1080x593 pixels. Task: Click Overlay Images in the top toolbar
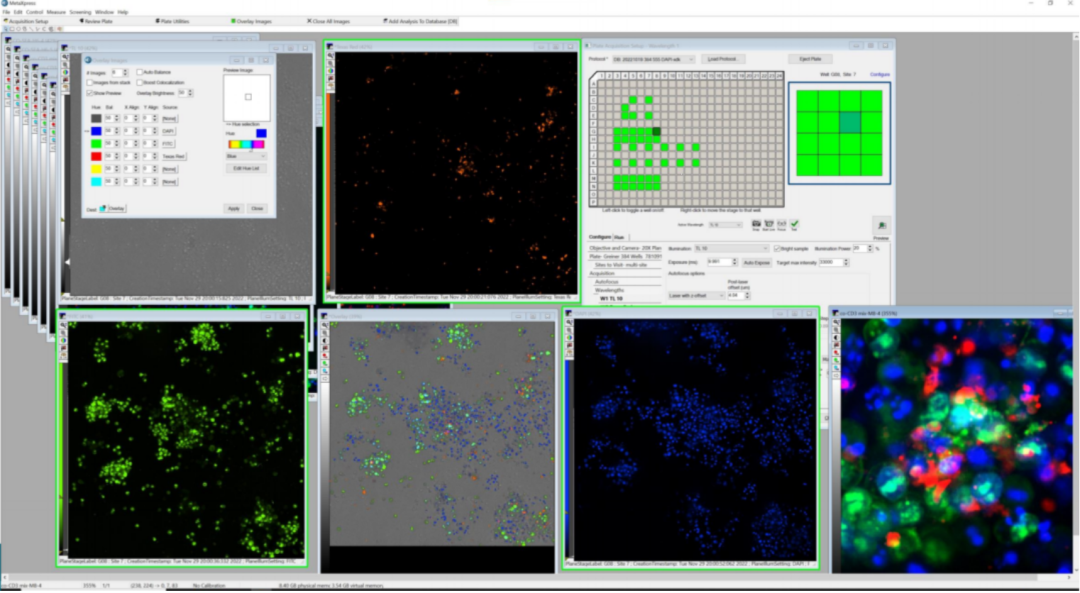[x=251, y=20]
